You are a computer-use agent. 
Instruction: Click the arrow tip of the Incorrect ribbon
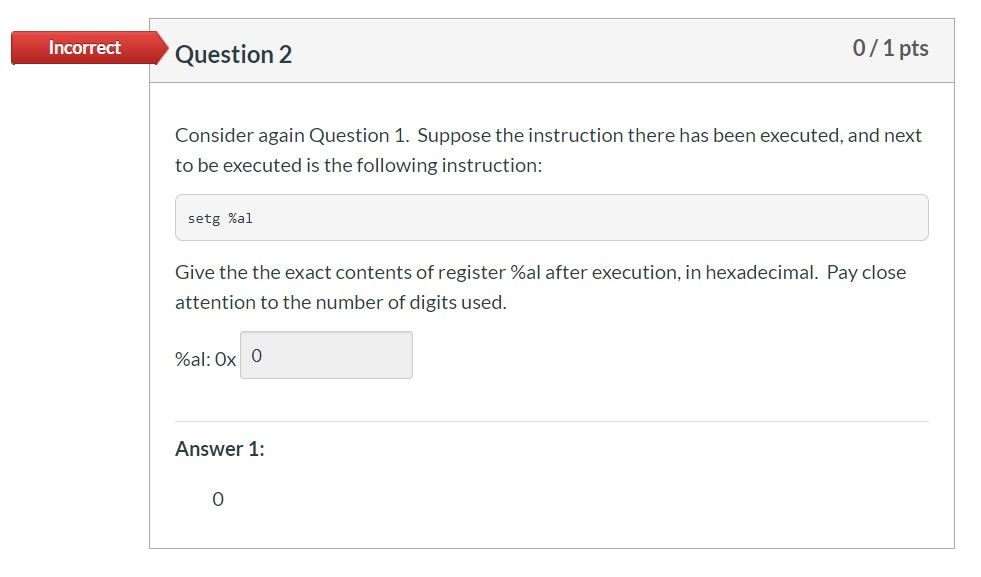tap(163, 47)
